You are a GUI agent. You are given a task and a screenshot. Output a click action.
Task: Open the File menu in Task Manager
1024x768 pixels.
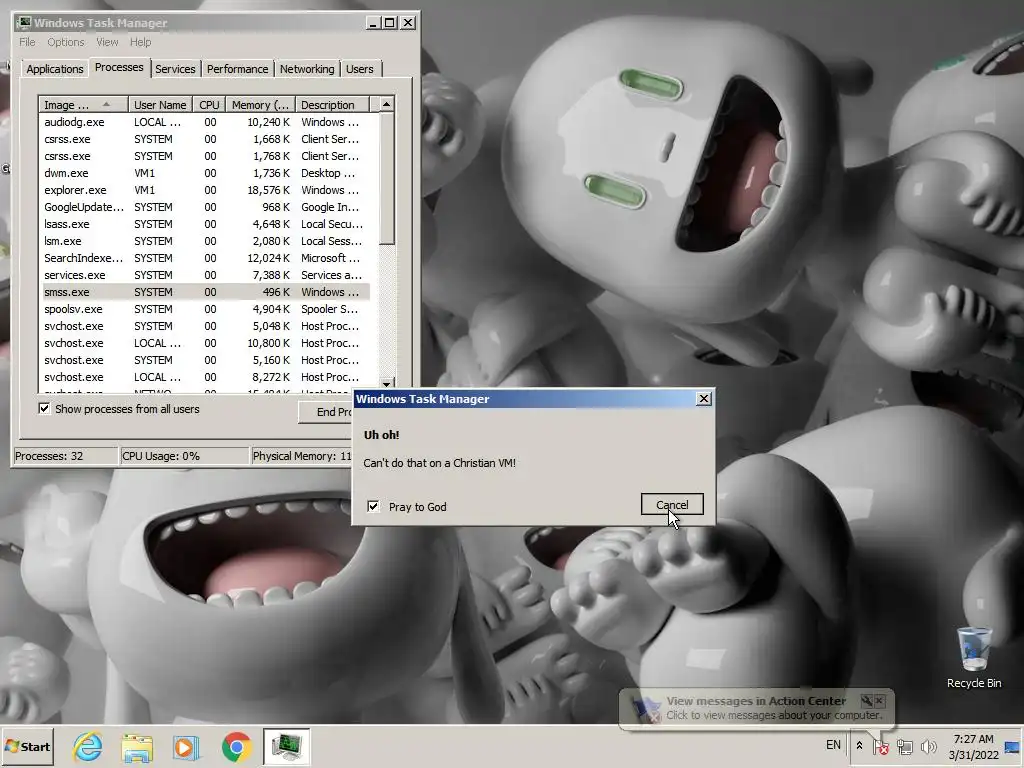[27, 42]
